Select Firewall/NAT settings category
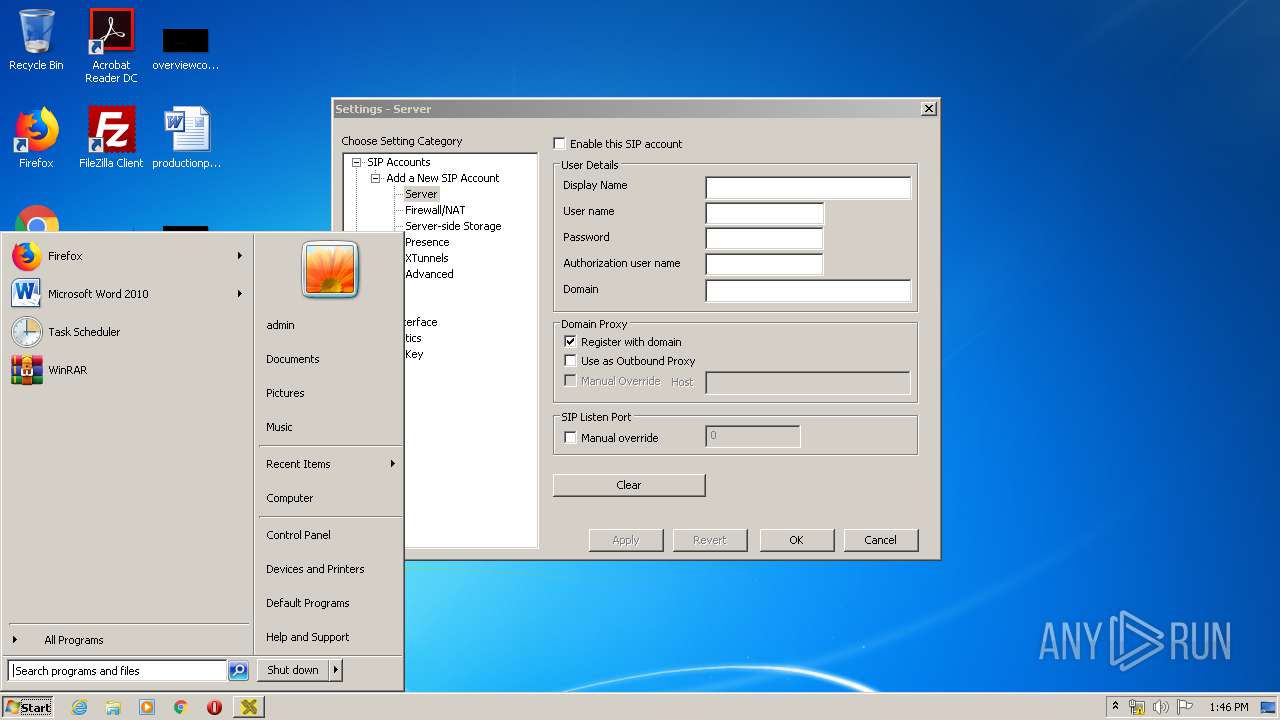1280x720 pixels. (435, 210)
